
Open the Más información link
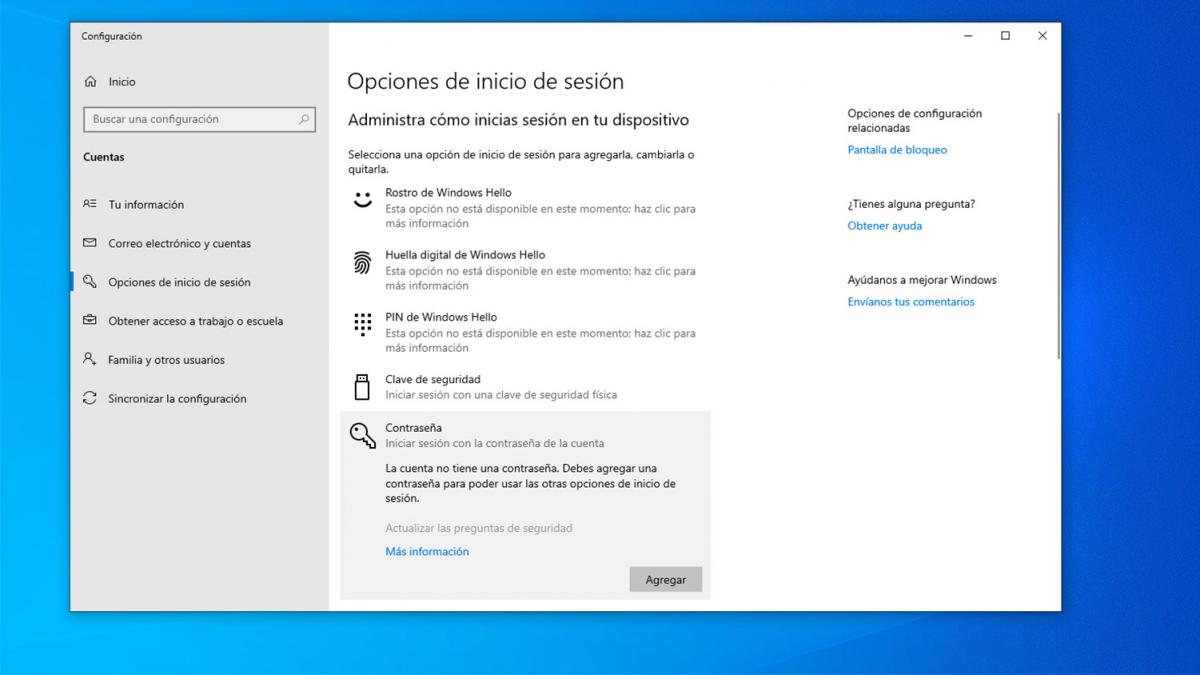[x=427, y=551]
